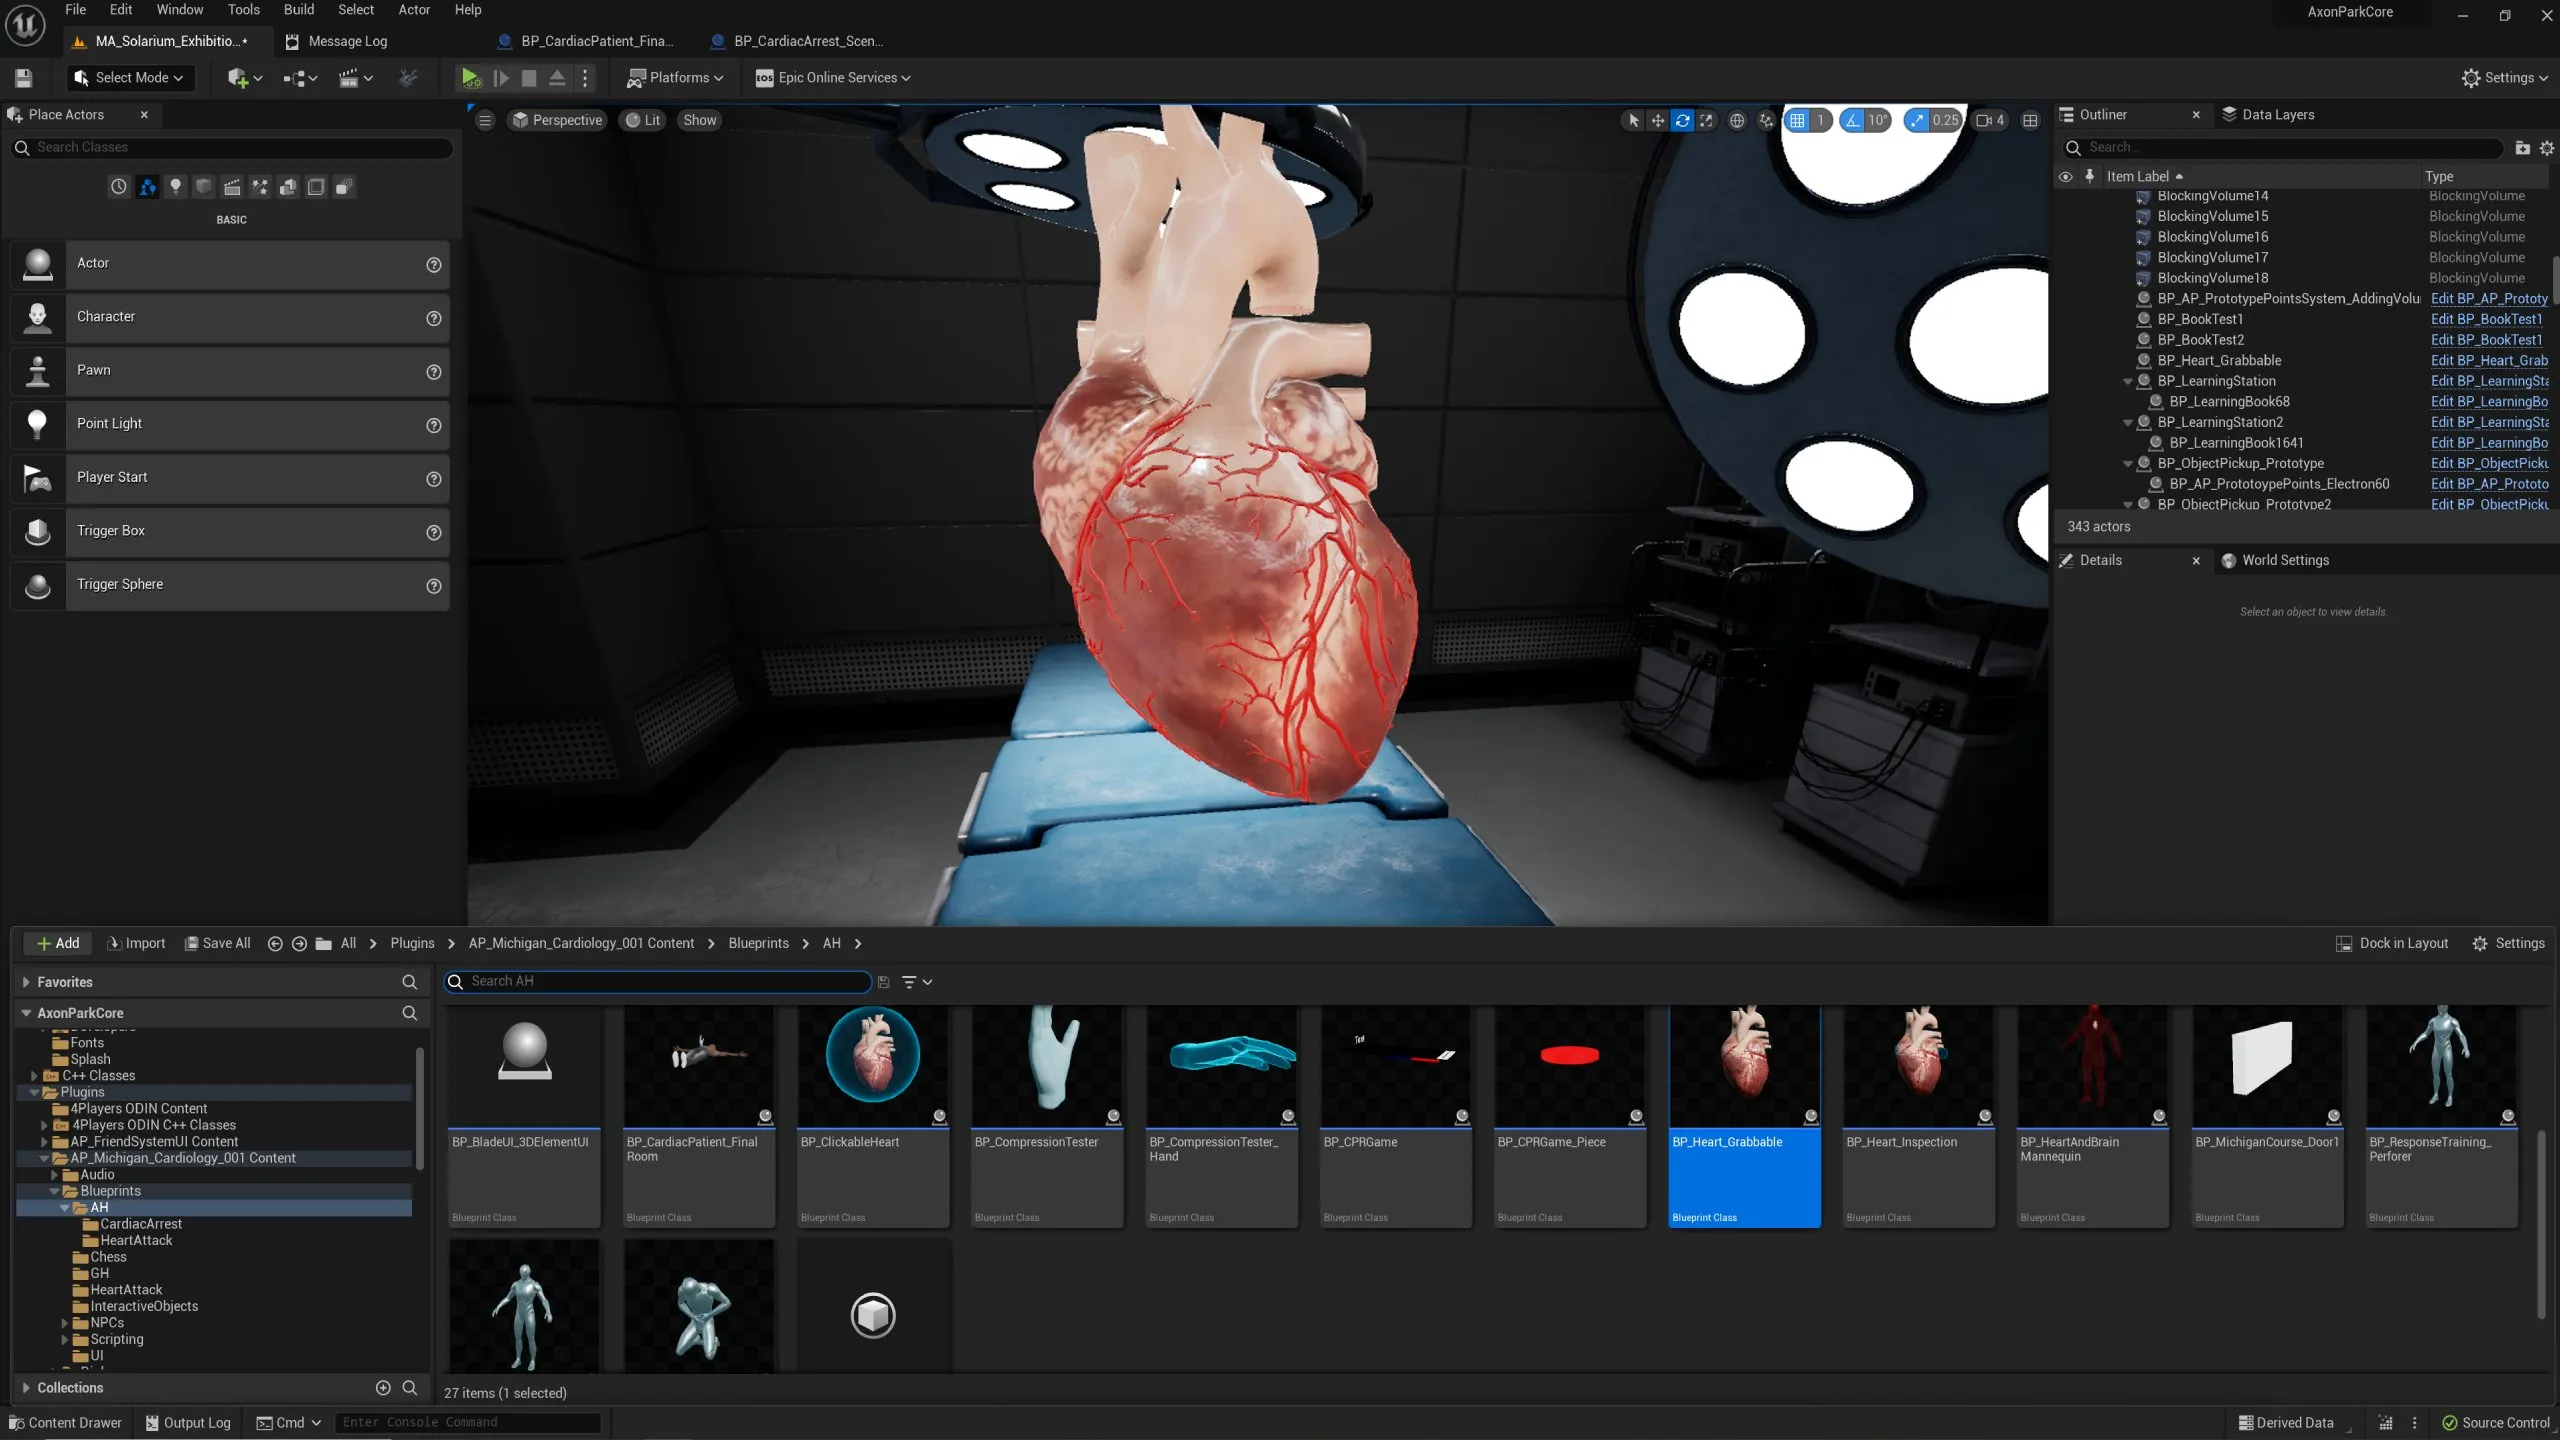2560x1440 pixels.
Task: Click the Save current level icon
Action: (24, 78)
